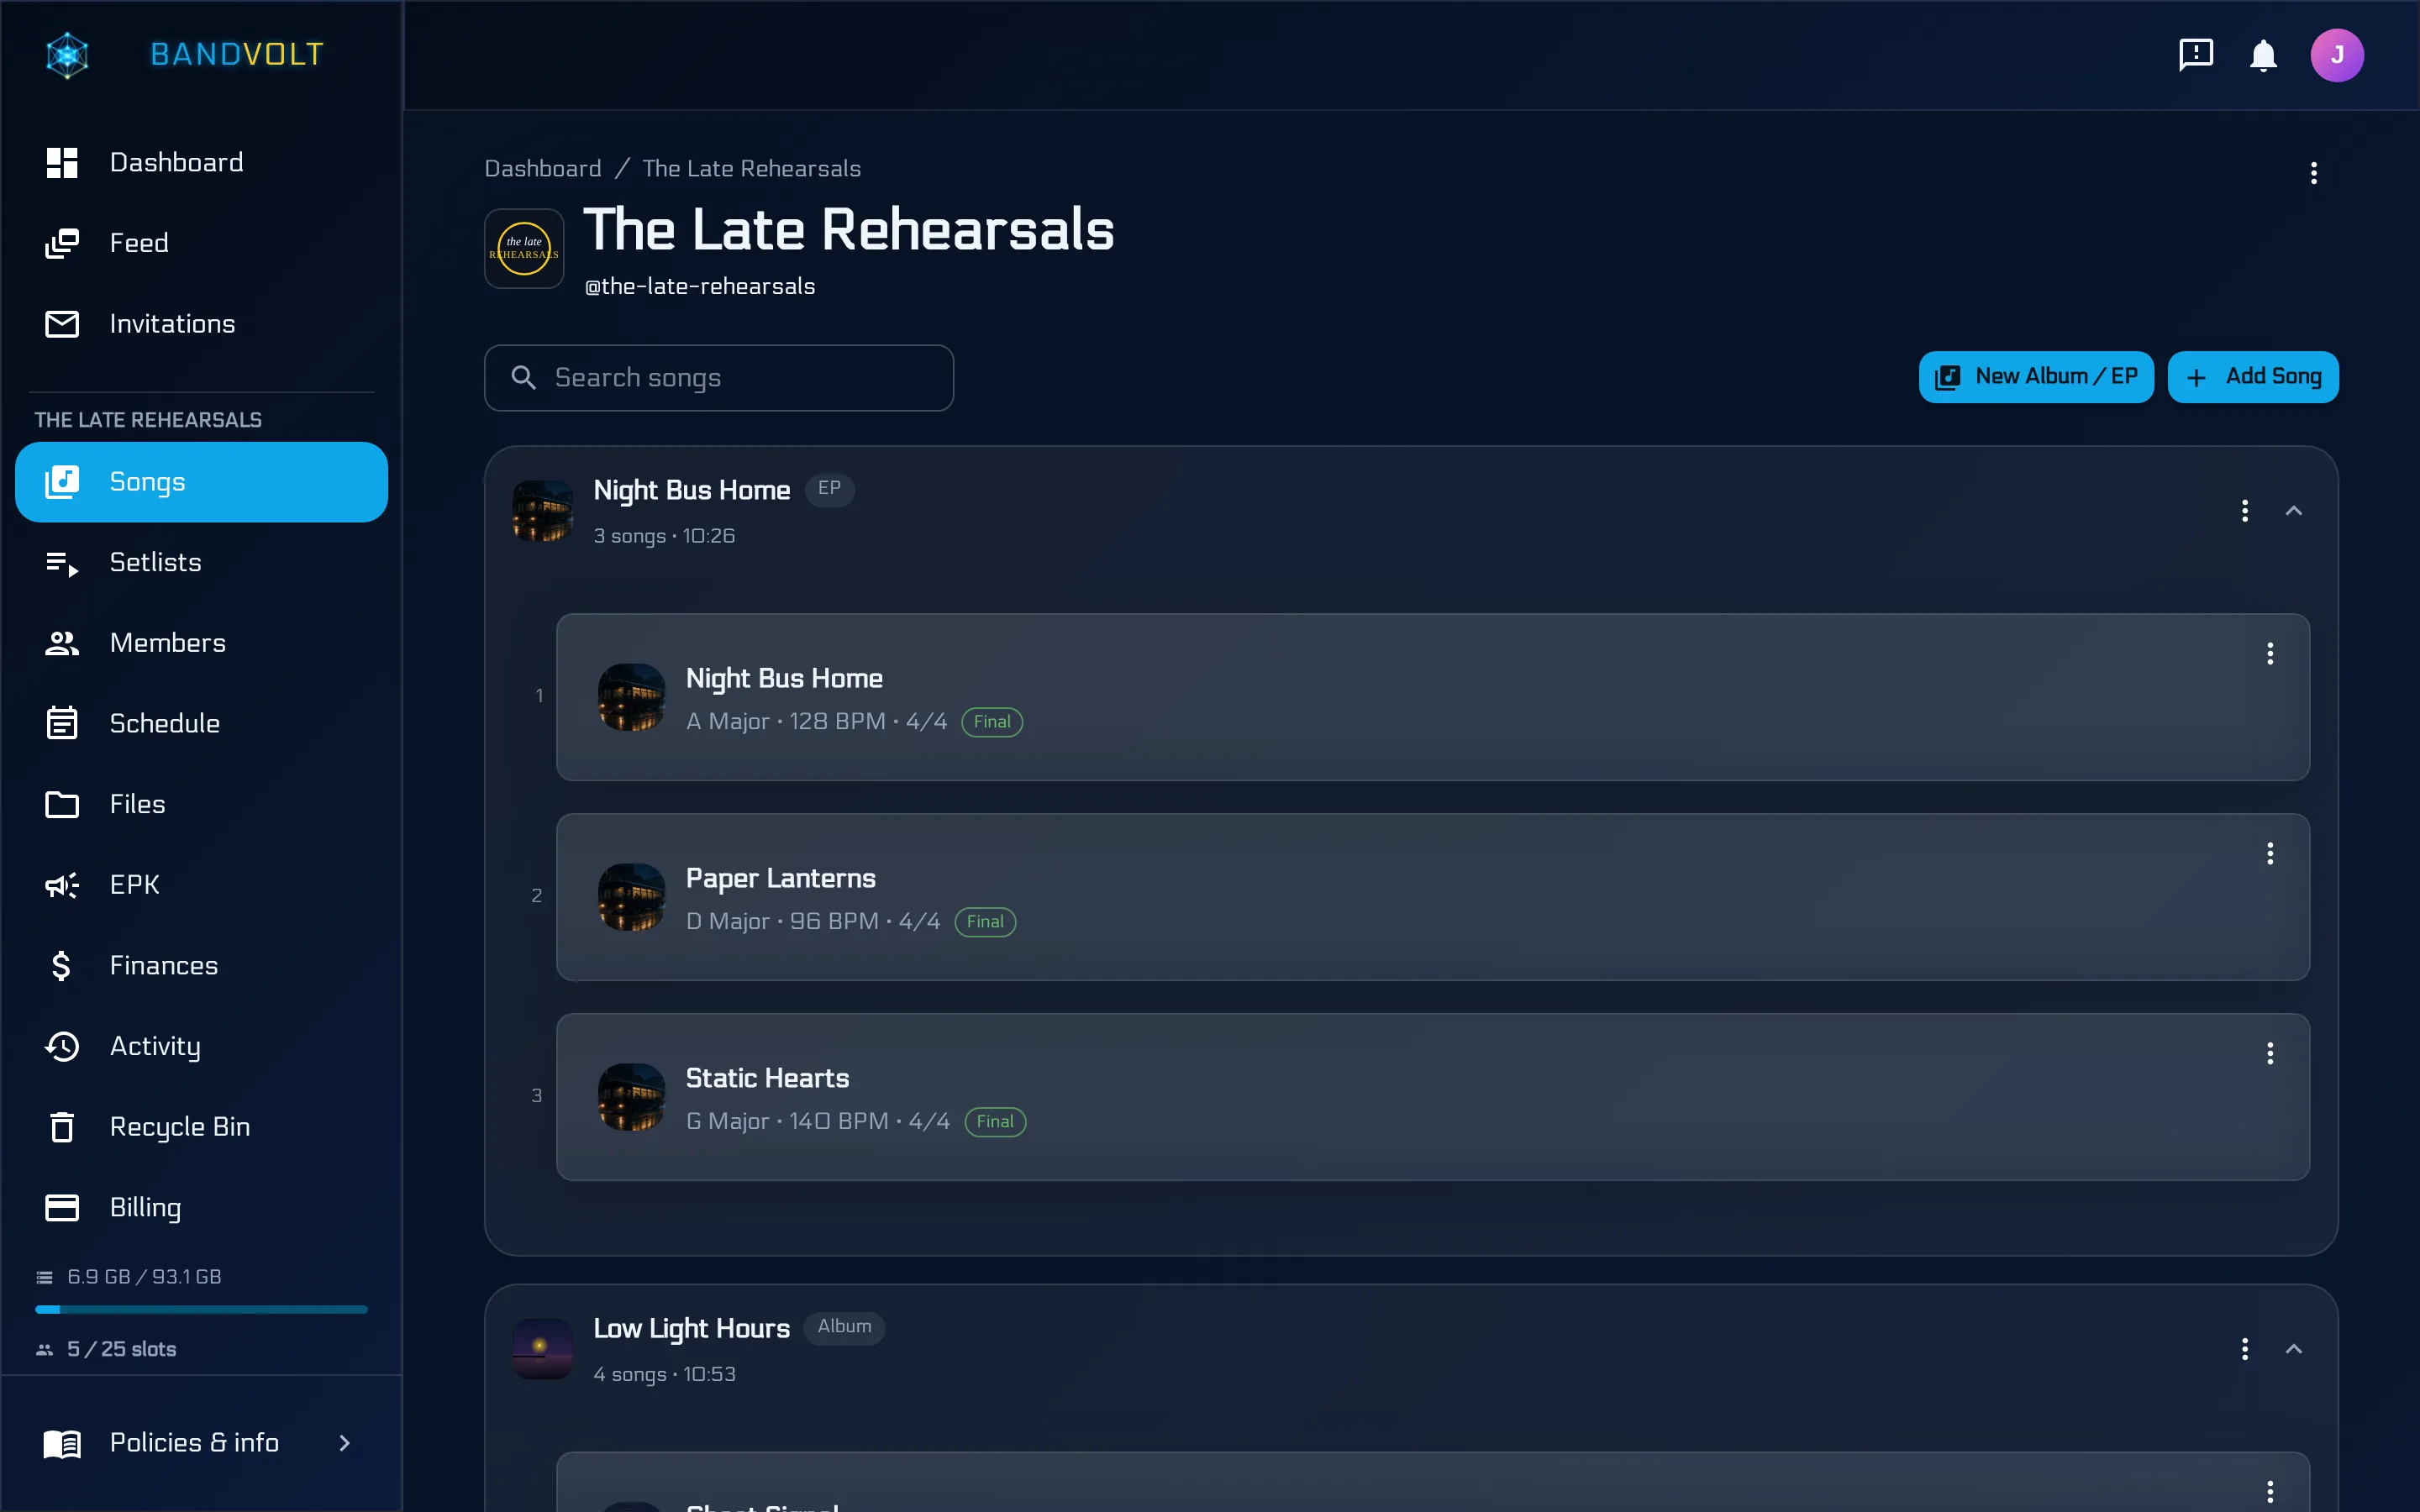Click the search magnifier icon

point(523,377)
